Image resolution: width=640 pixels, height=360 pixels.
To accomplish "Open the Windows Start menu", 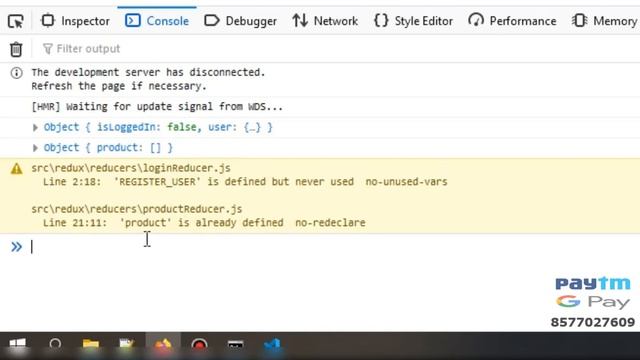I will (x=17, y=345).
